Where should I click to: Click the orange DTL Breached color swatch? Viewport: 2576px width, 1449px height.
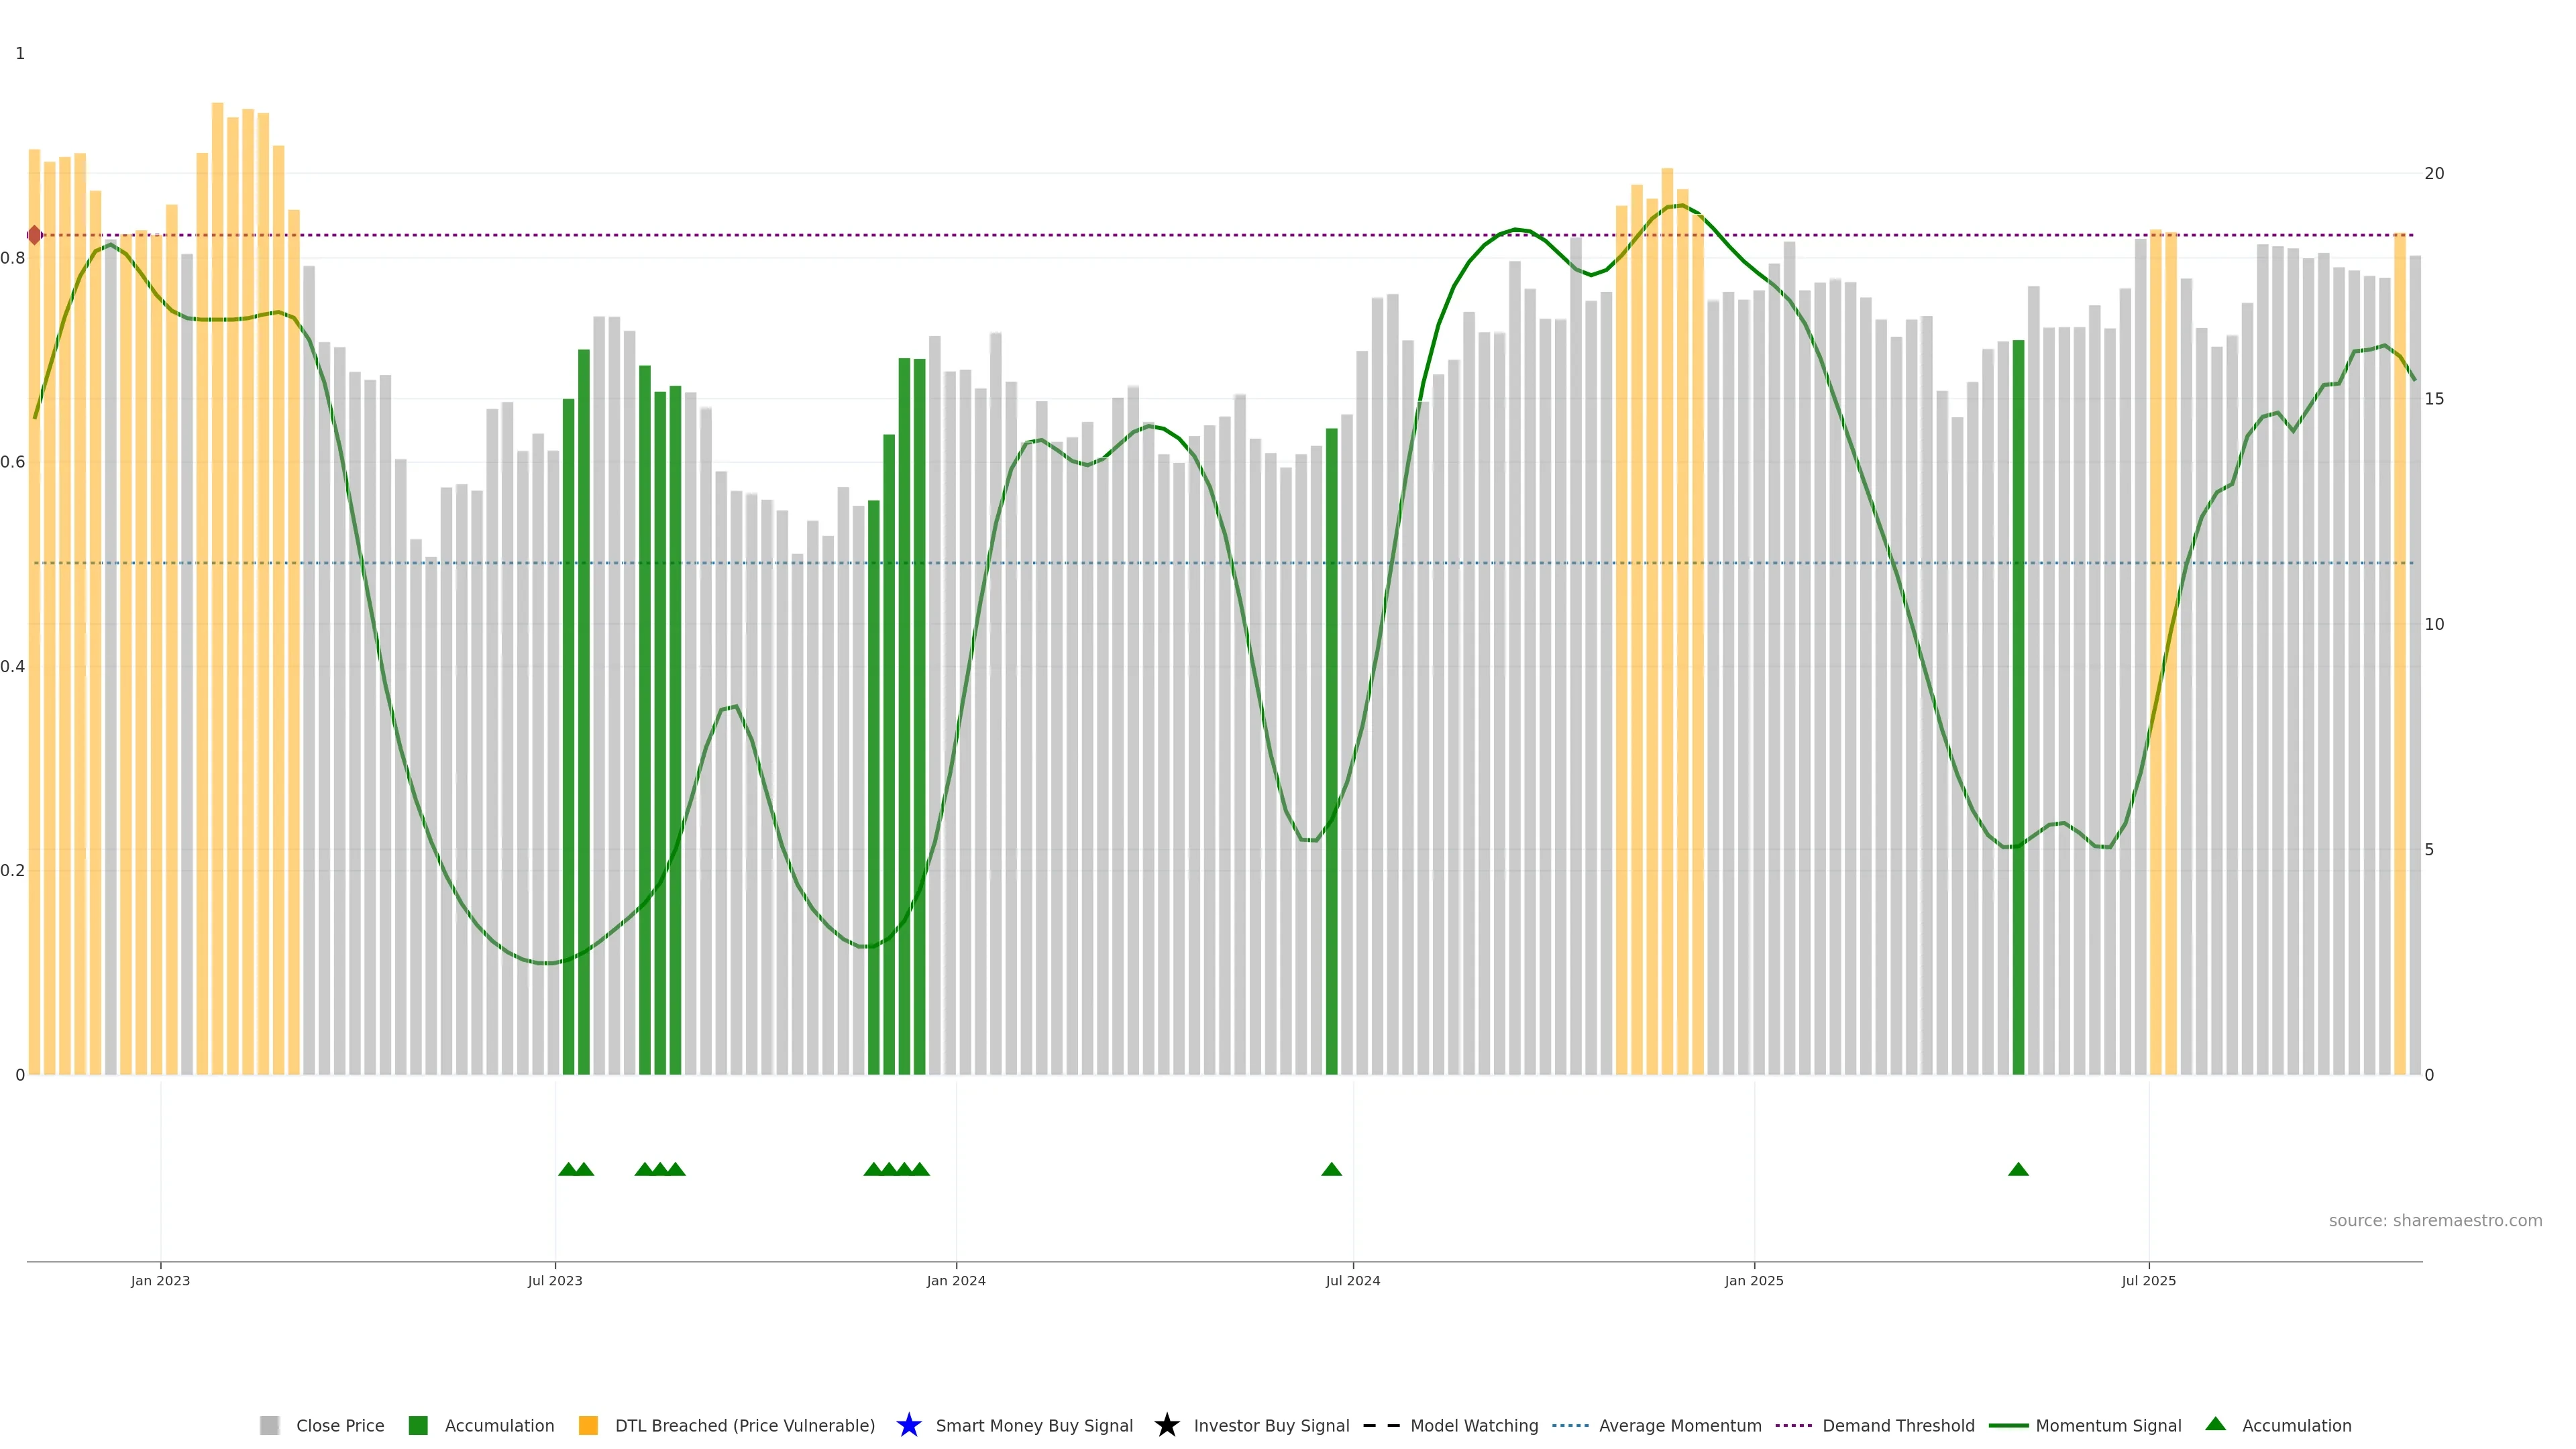[588, 1425]
